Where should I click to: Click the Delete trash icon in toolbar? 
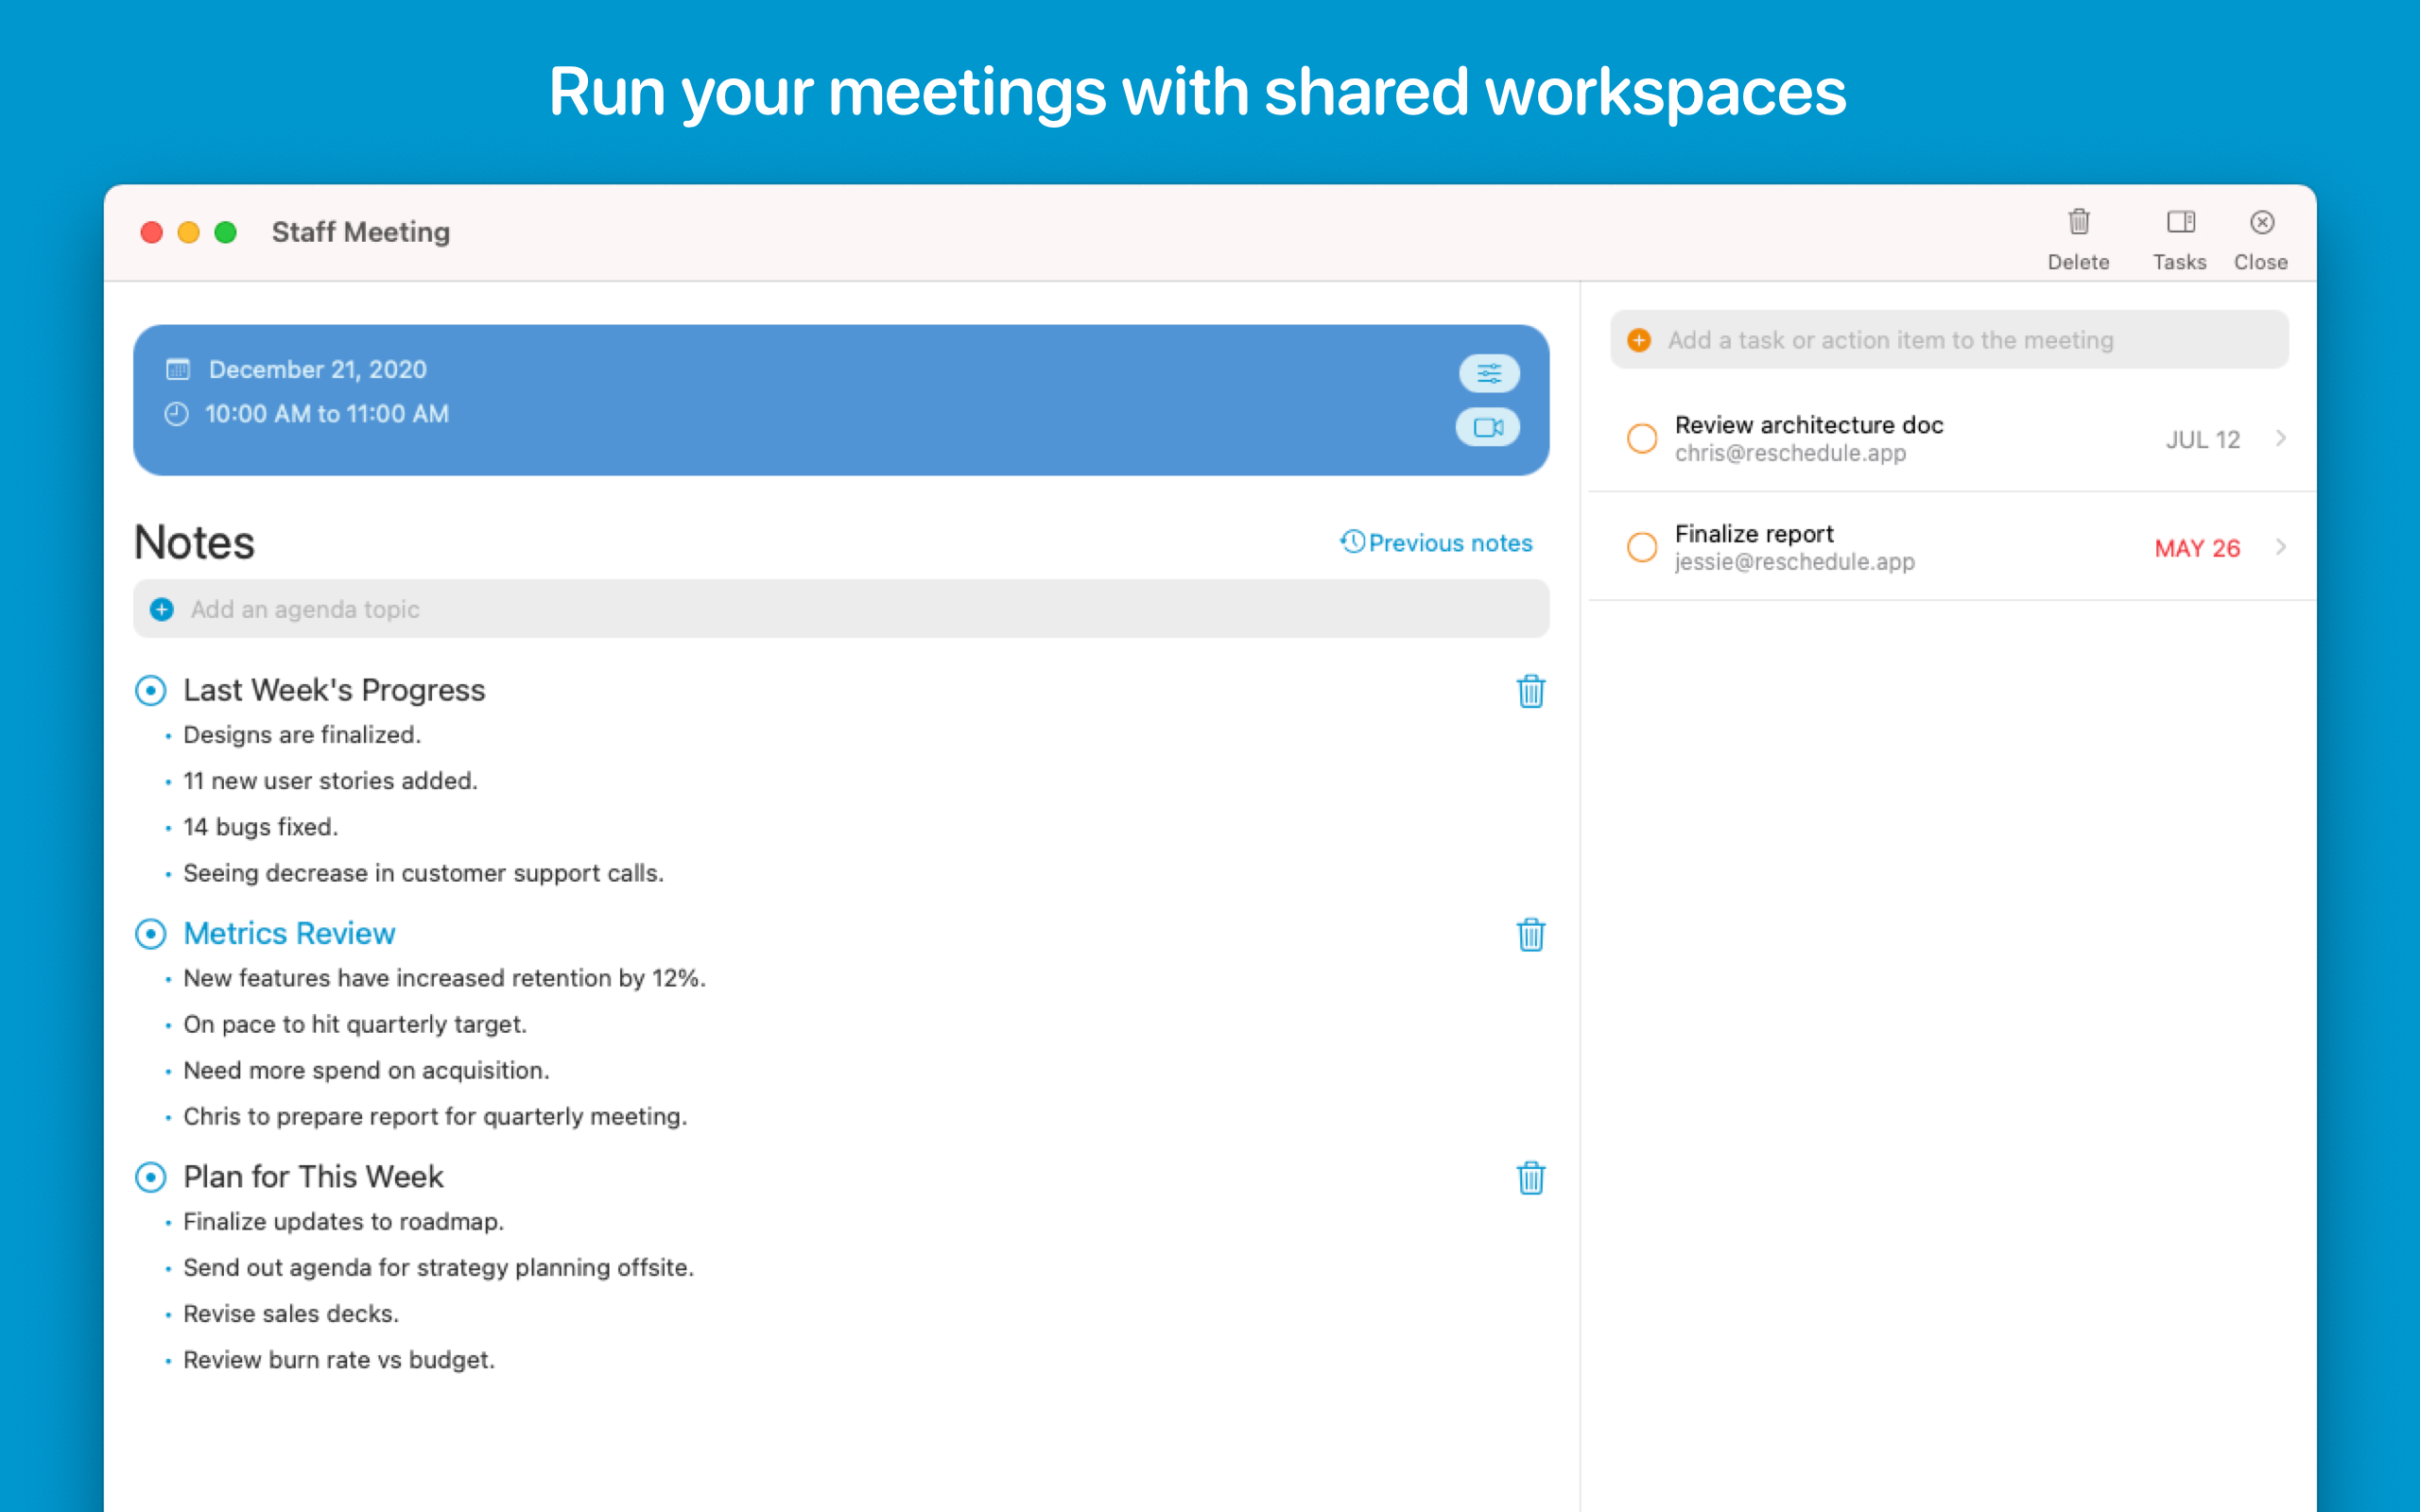tap(2078, 222)
